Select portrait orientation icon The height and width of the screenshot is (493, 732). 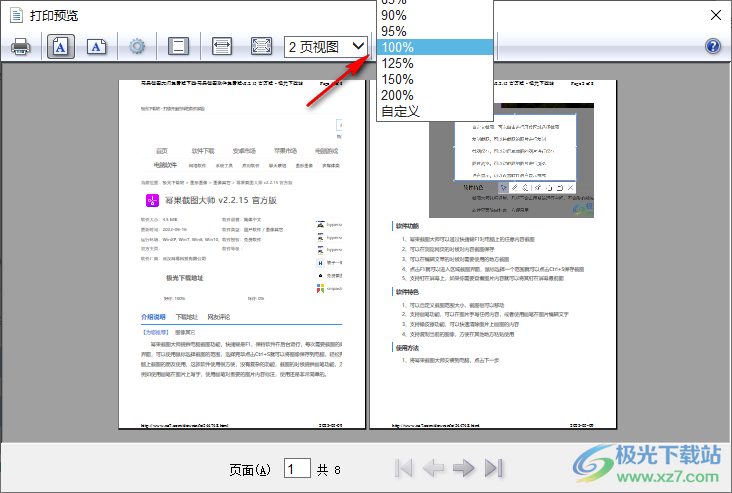coord(61,47)
